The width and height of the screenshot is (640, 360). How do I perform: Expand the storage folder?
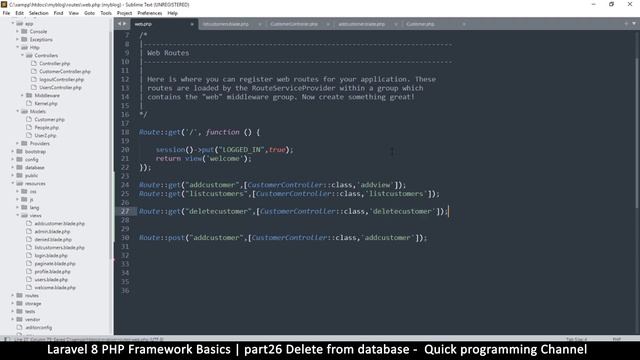13,303
